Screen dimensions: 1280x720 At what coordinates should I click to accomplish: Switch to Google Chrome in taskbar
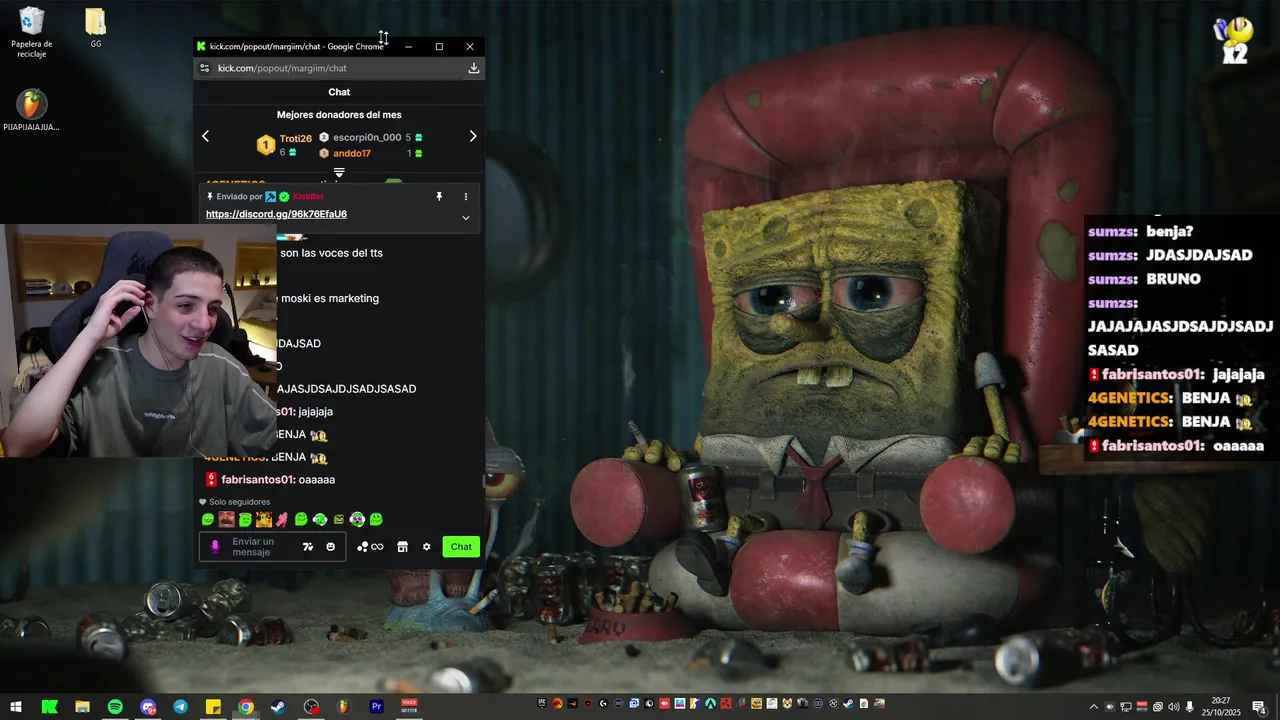click(x=246, y=707)
